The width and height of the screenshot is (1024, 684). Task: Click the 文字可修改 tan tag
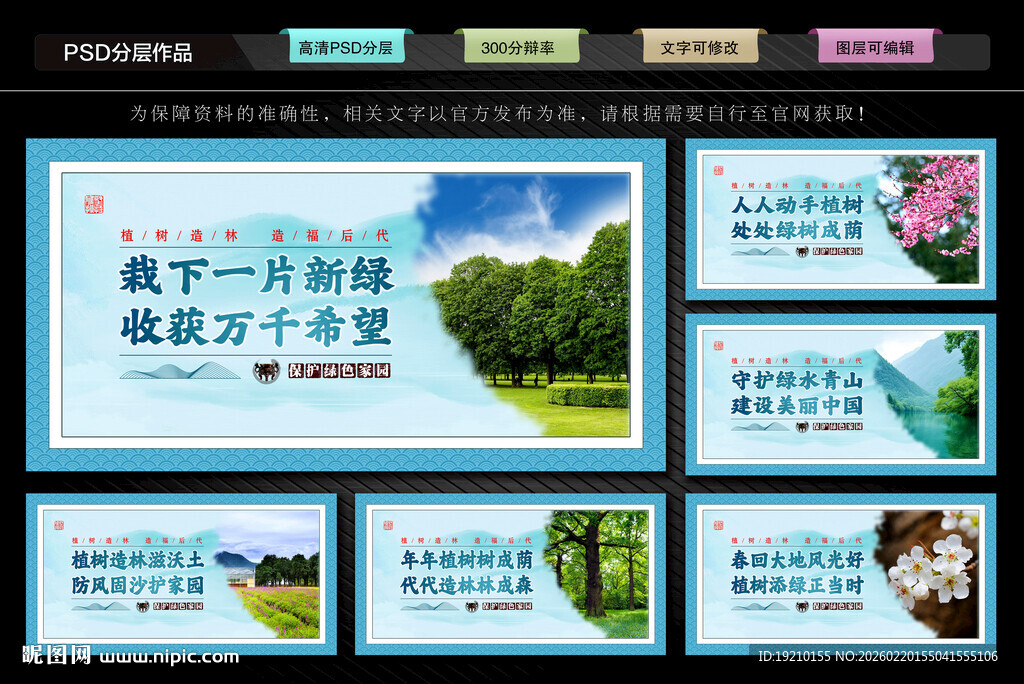coord(700,48)
